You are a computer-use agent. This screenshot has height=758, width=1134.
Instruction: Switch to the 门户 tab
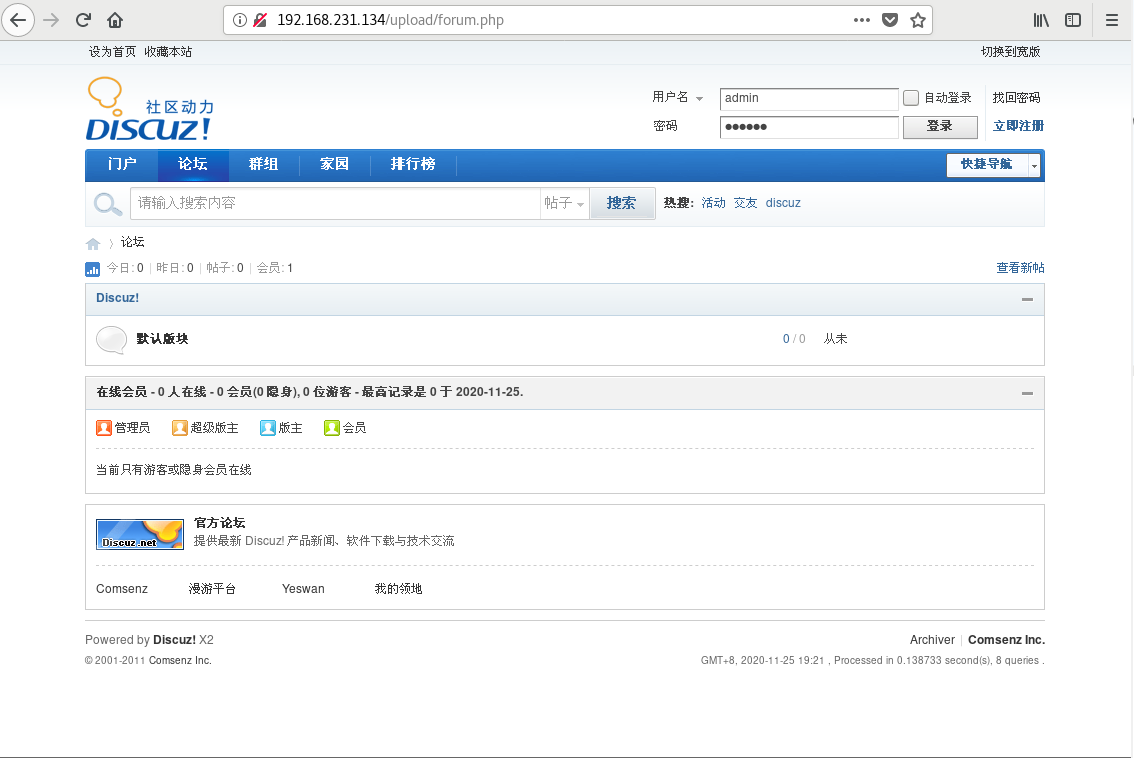[x=121, y=164]
